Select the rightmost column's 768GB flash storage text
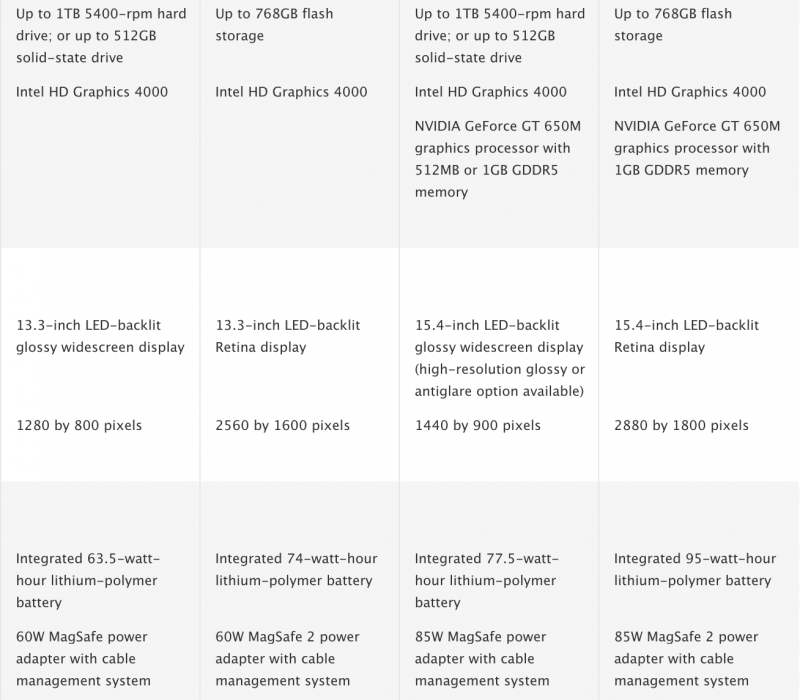This screenshot has height=700, width=800. 673,25
